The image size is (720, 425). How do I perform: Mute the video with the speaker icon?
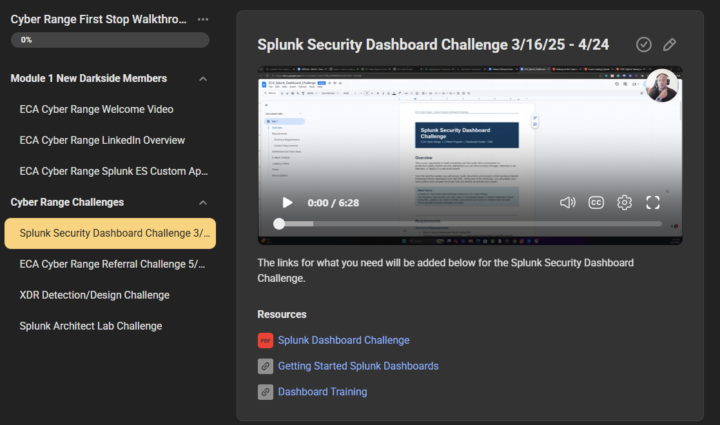pyautogui.click(x=568, y=202)
